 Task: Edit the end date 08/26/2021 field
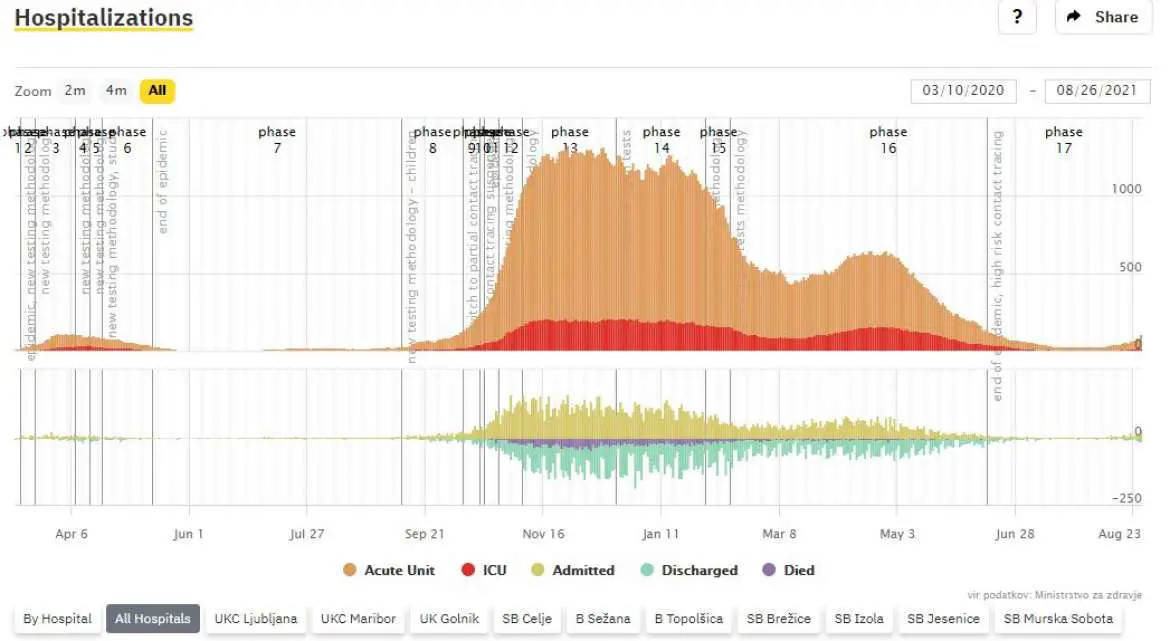click(1097, 91)
